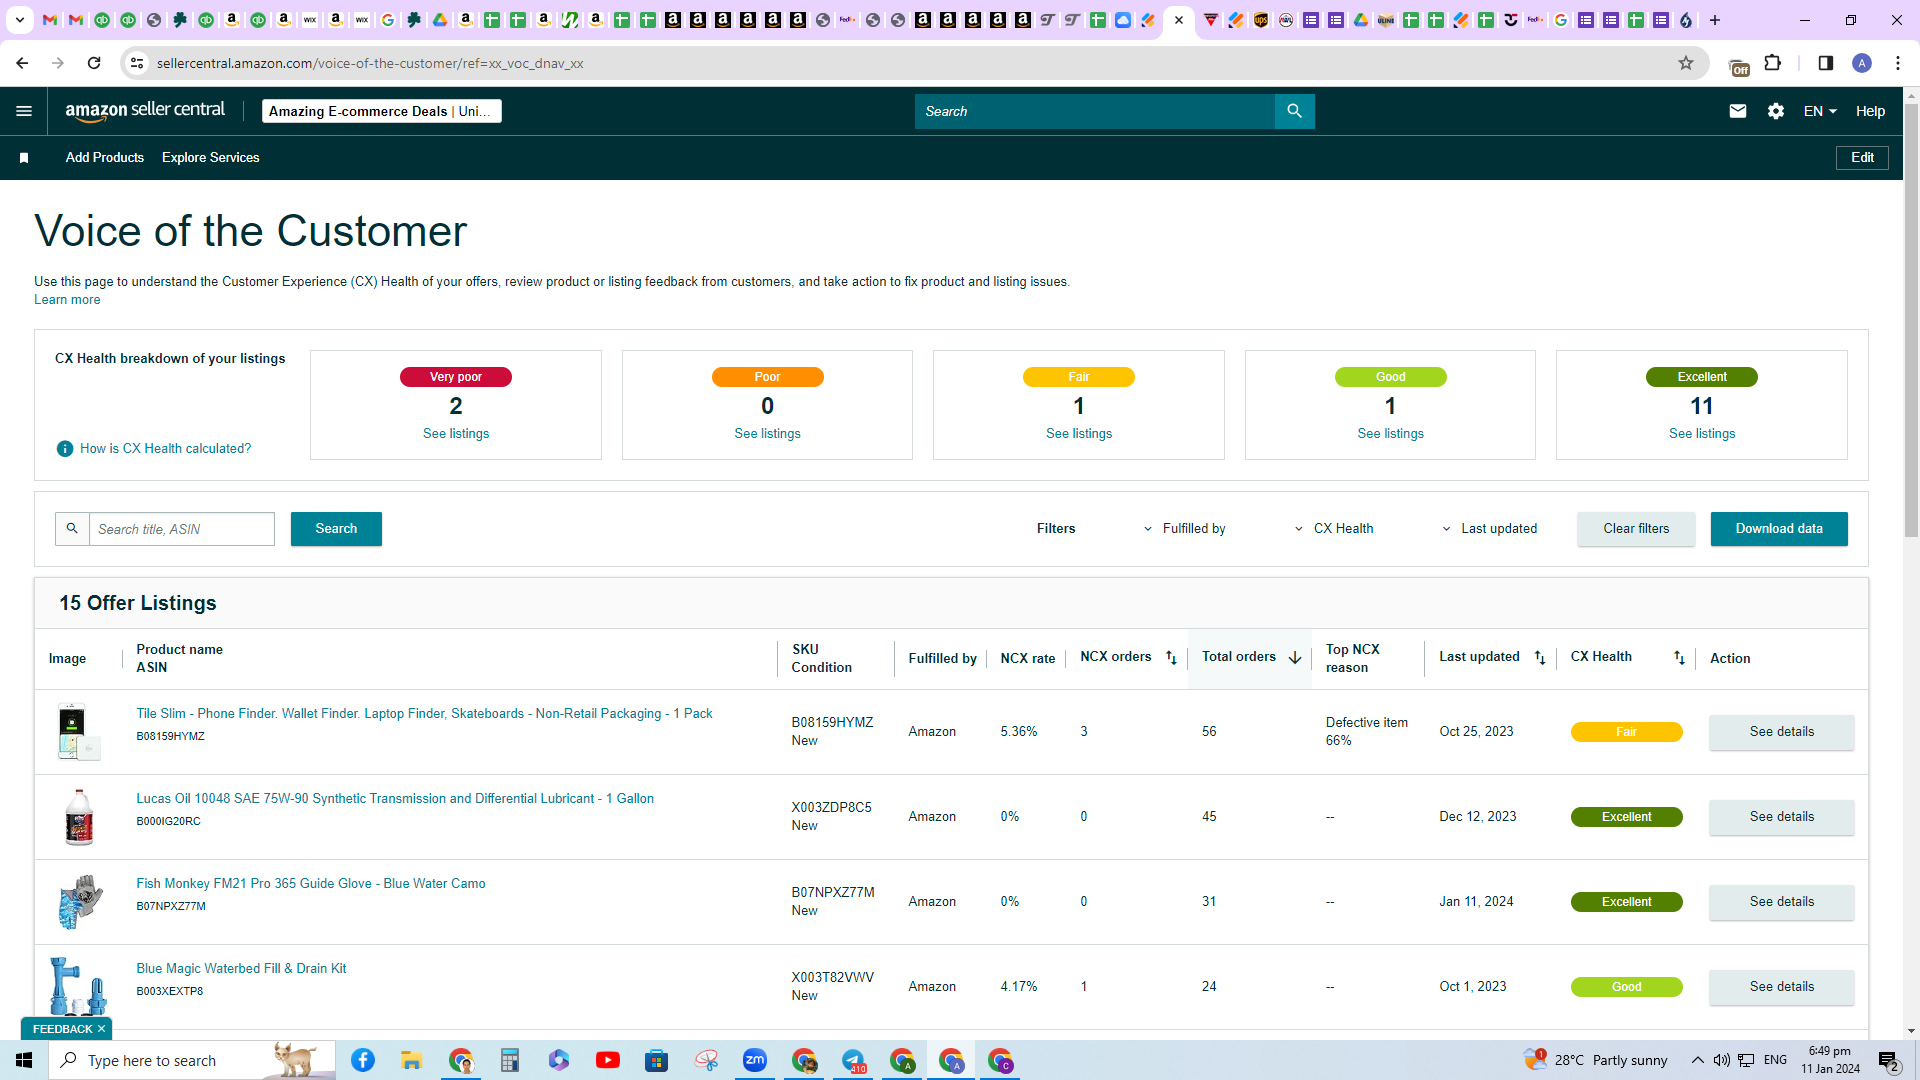Open the EN language dropdown
Image resolution: width=1920 pixels, height=1080 pixels.
coord(1820,111)
